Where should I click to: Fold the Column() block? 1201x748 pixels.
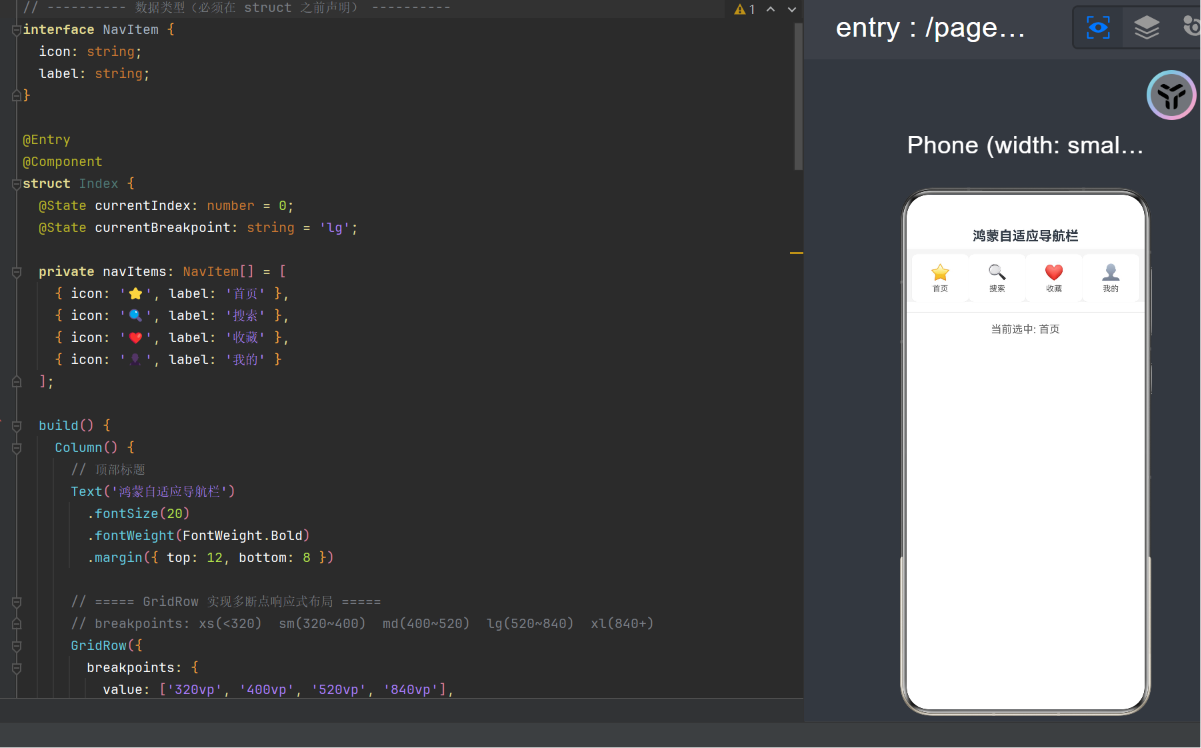(16, 448)
